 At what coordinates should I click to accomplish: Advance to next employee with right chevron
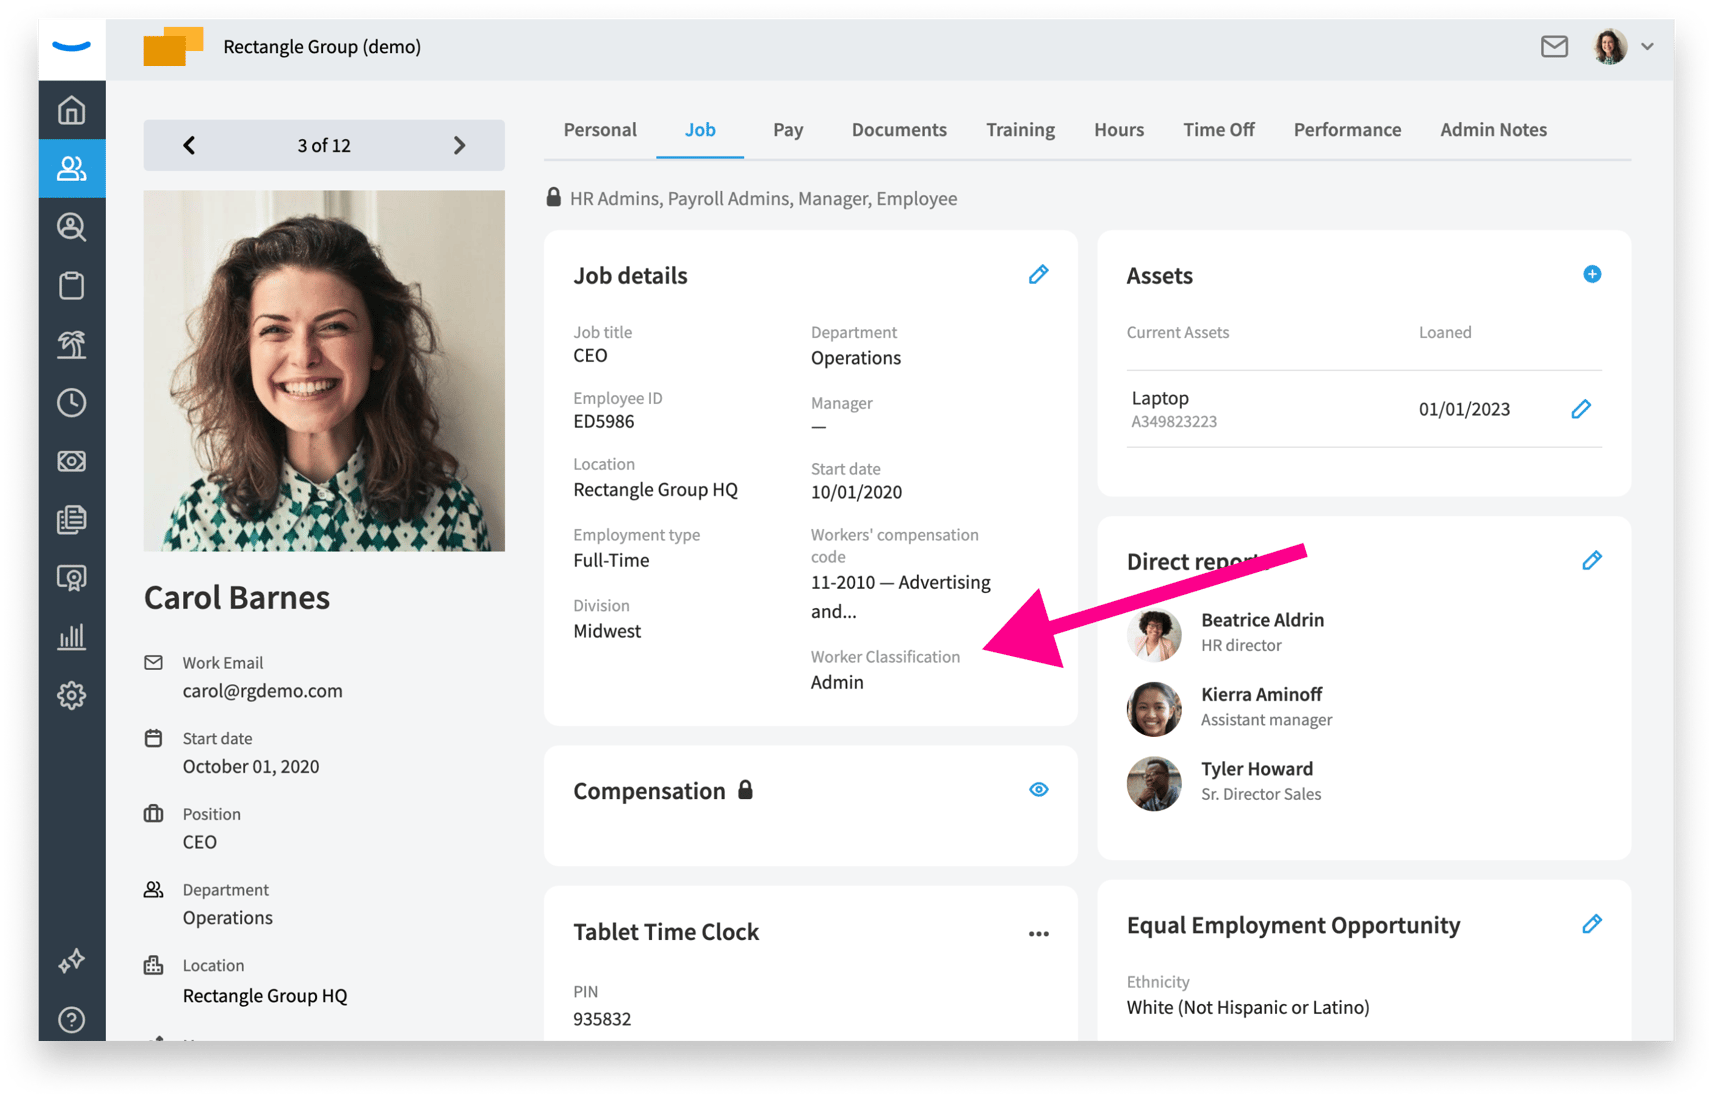[x=459, y=145]
